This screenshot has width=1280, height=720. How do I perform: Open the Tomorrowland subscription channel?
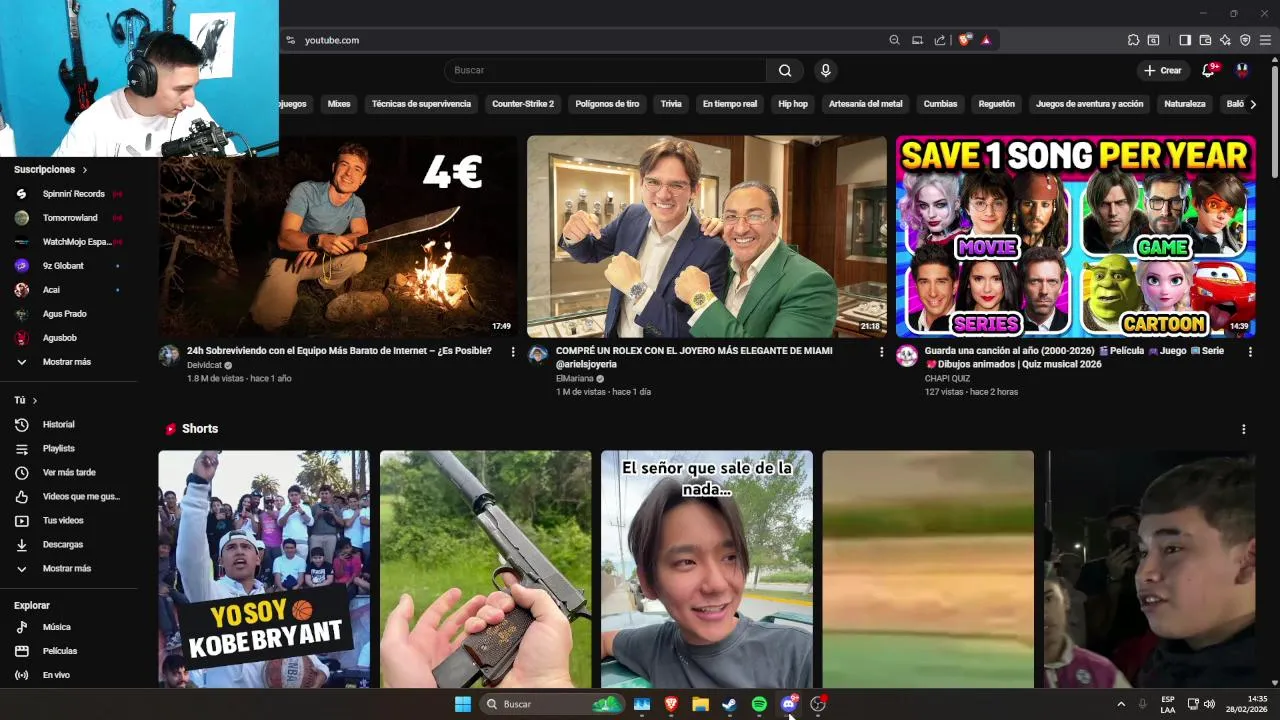(x=69, y=218)
